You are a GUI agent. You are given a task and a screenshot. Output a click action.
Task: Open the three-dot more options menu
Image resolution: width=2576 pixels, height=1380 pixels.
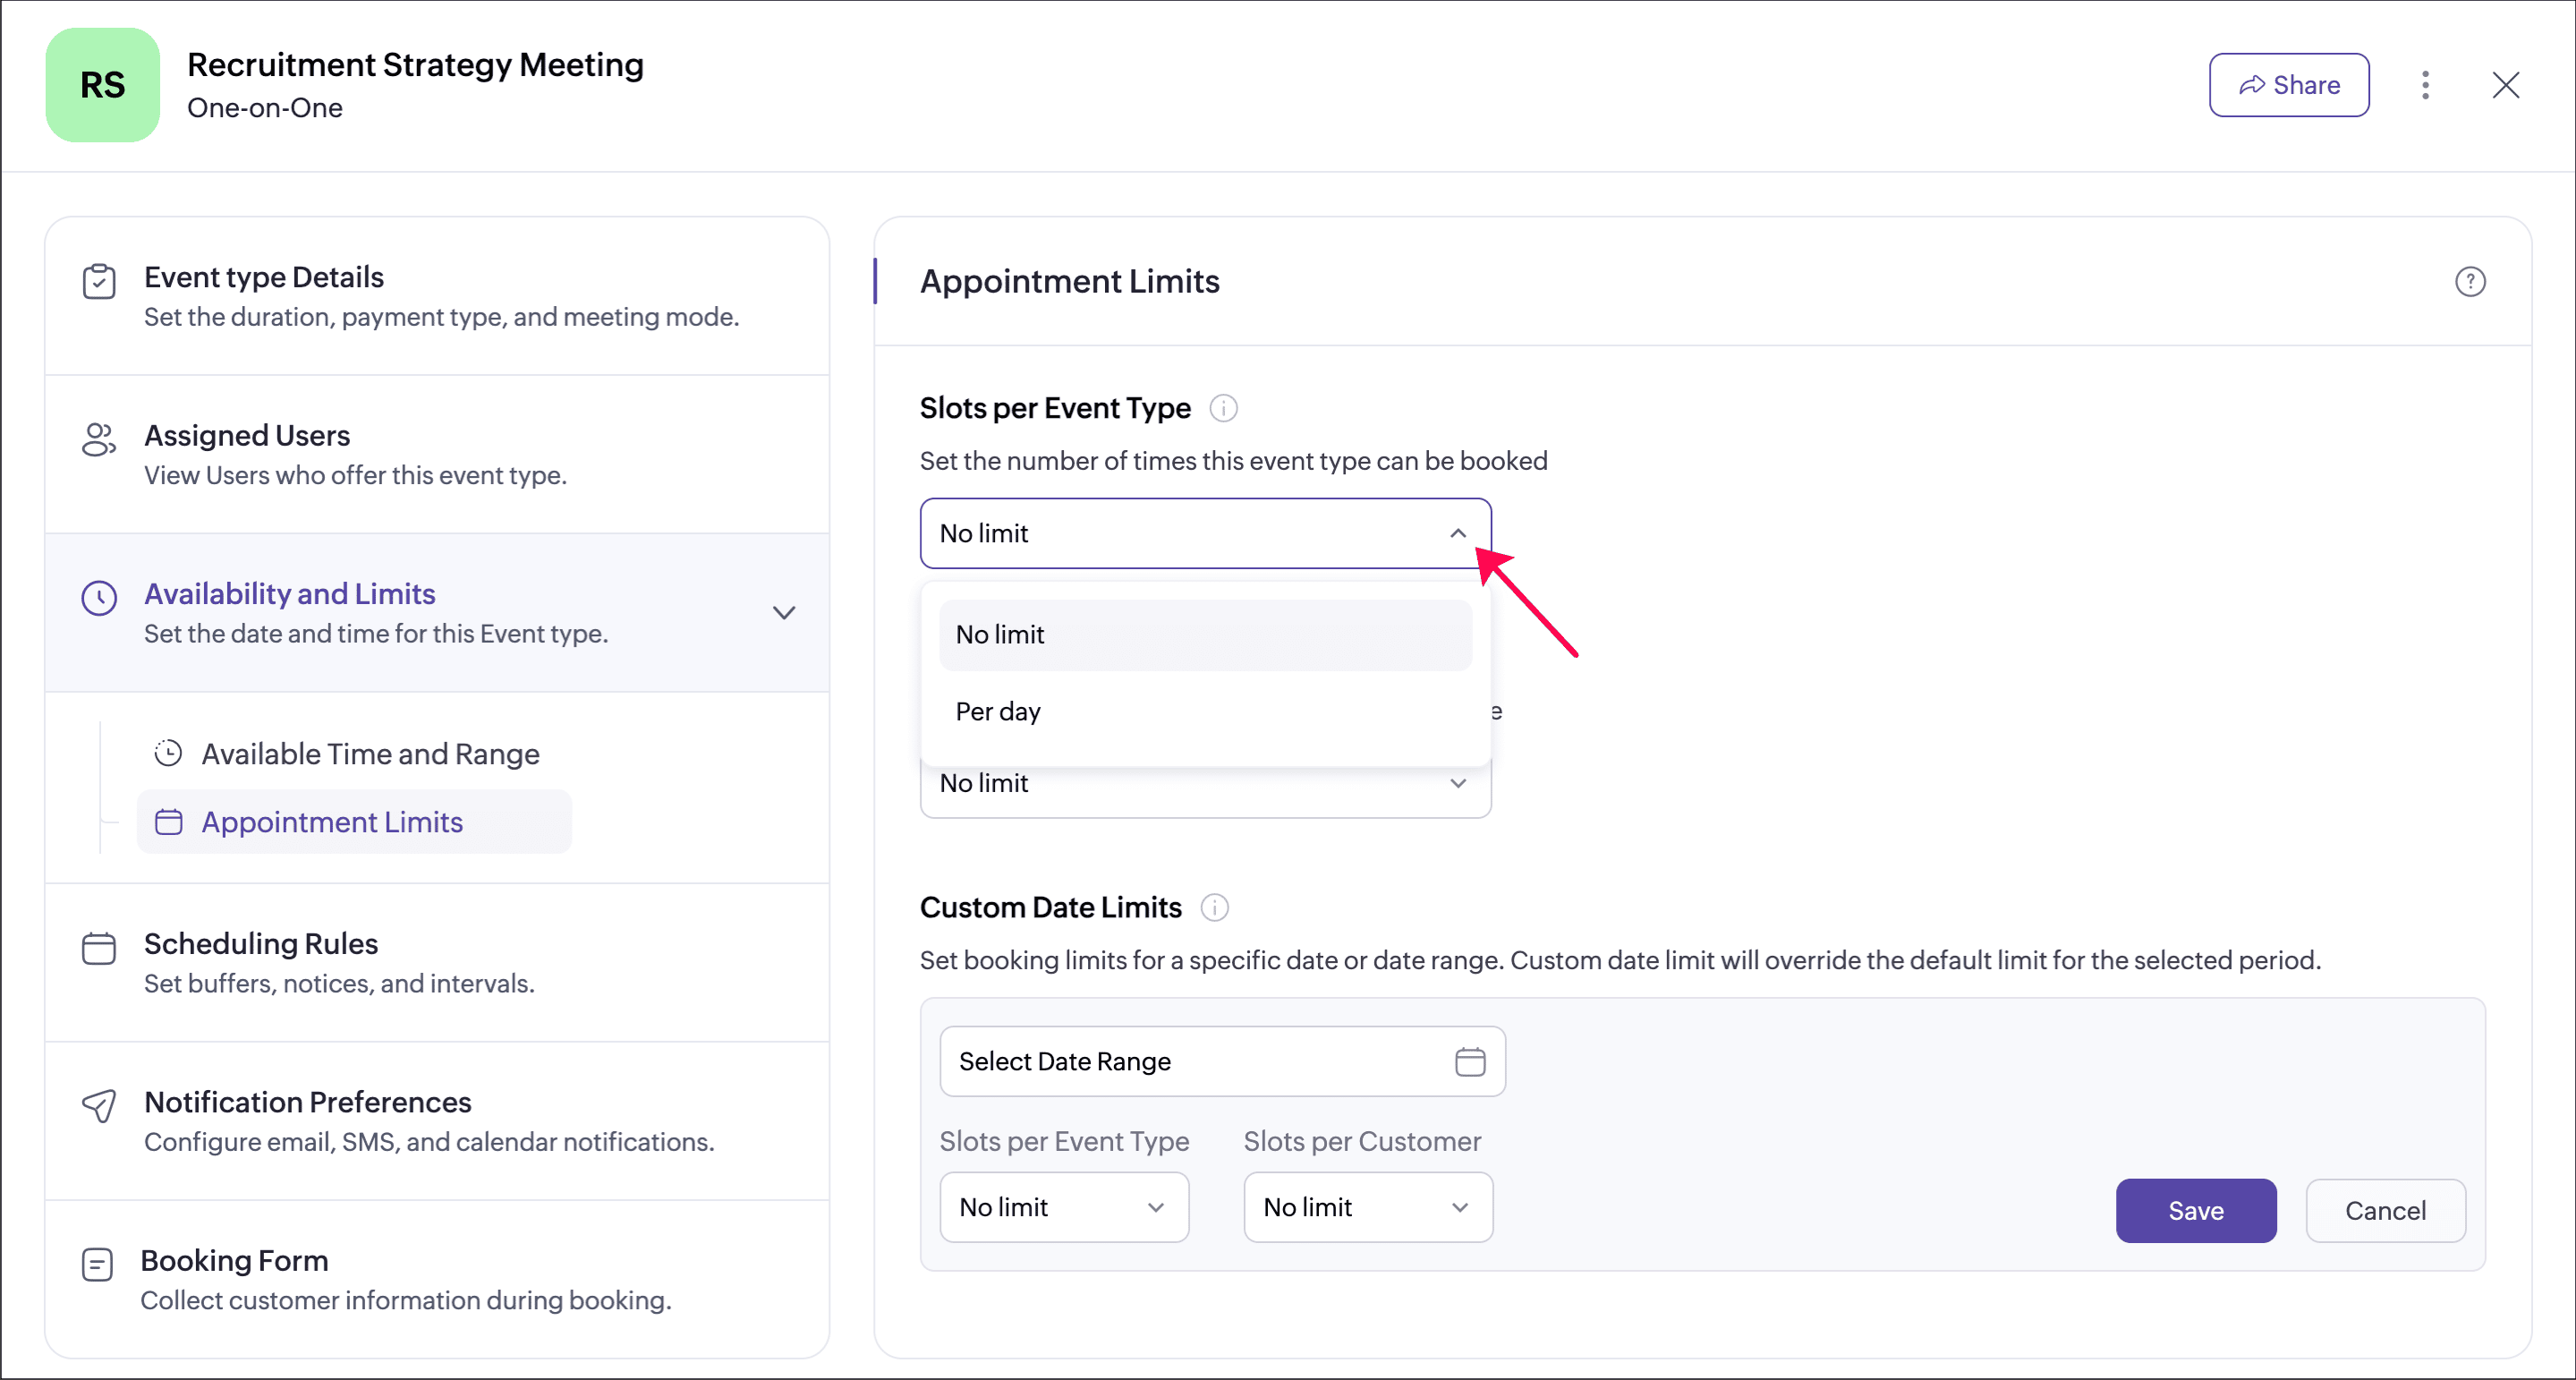2425,85
